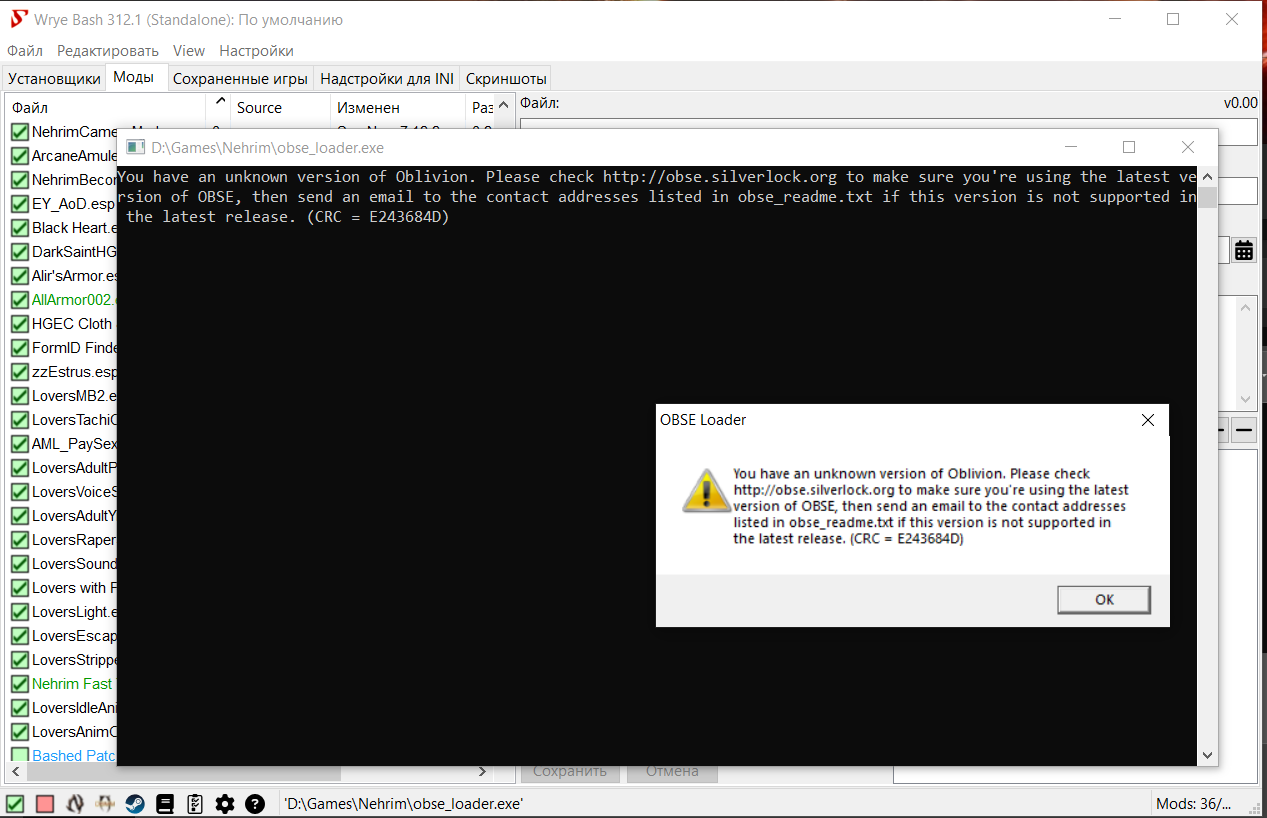Switch to the Сохраненные игры tab

click(240, 79)
